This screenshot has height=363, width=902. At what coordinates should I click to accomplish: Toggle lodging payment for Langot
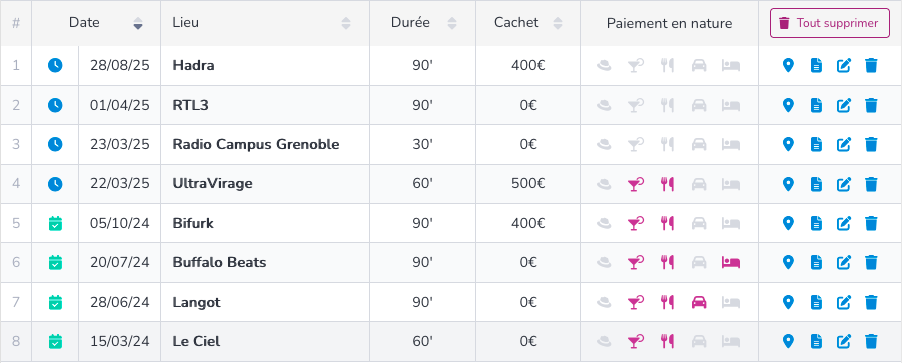731,302
